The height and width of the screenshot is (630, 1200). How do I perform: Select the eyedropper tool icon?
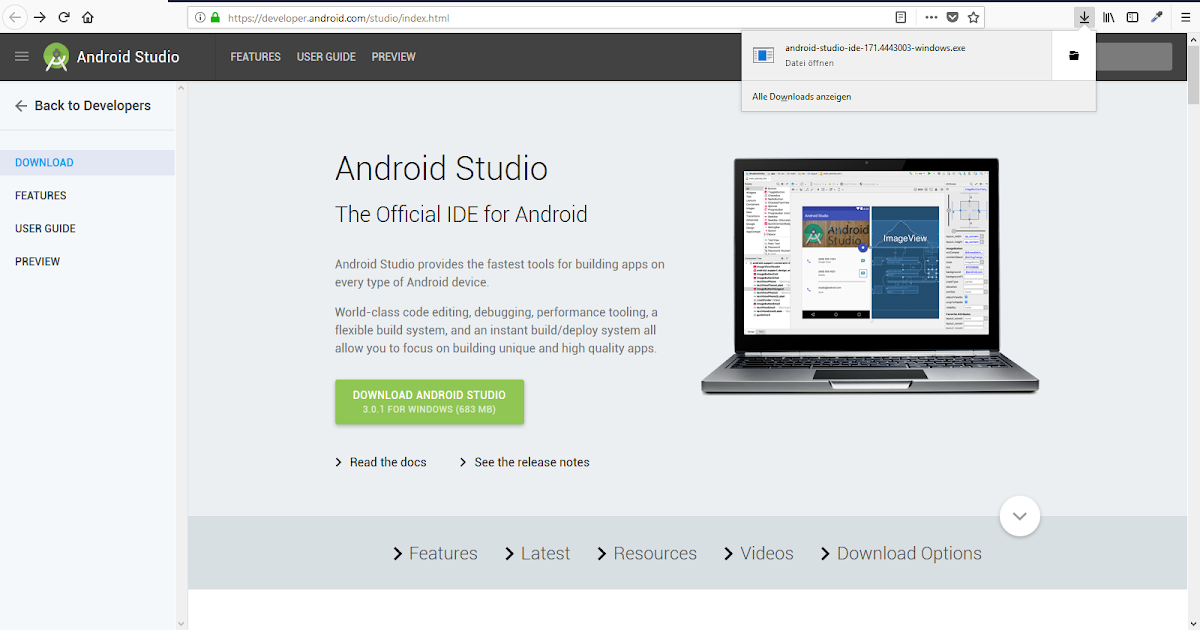1156,17
